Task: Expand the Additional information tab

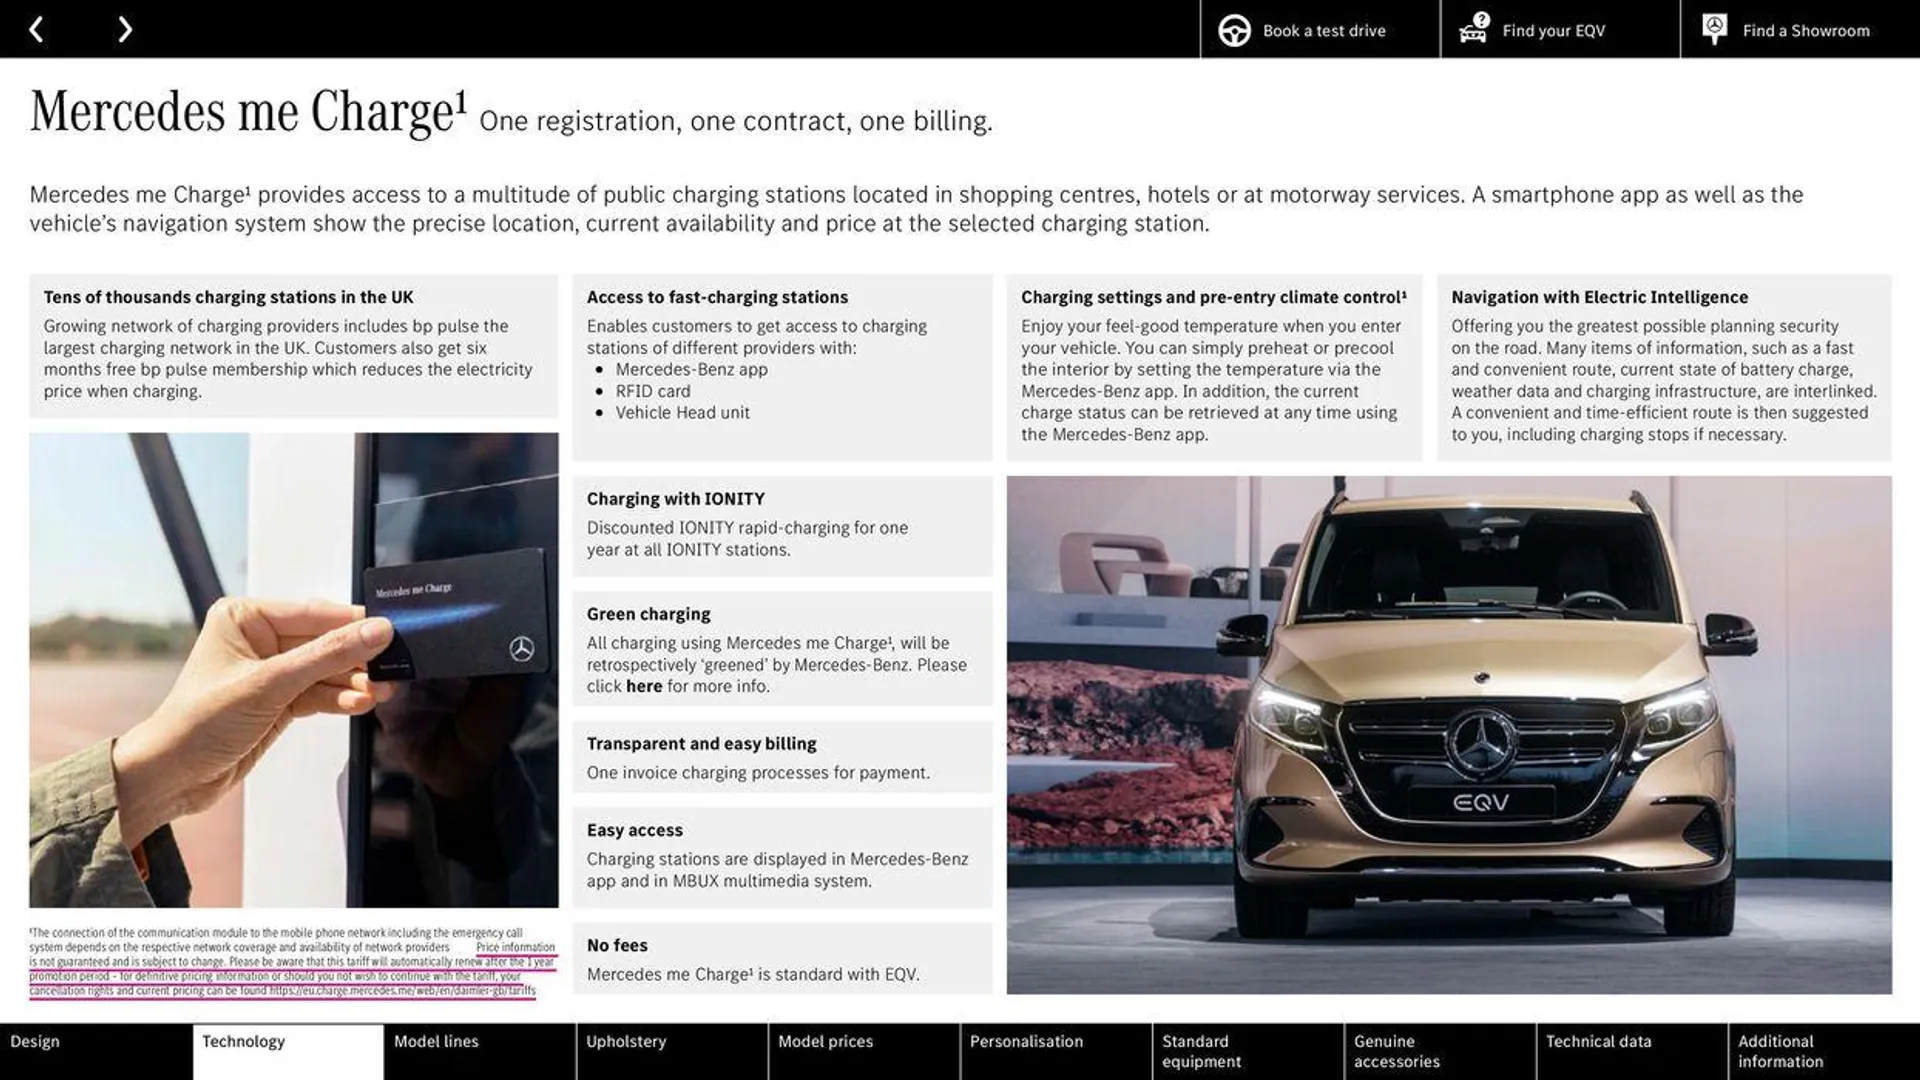Action: click(x=1824, y=1051)
